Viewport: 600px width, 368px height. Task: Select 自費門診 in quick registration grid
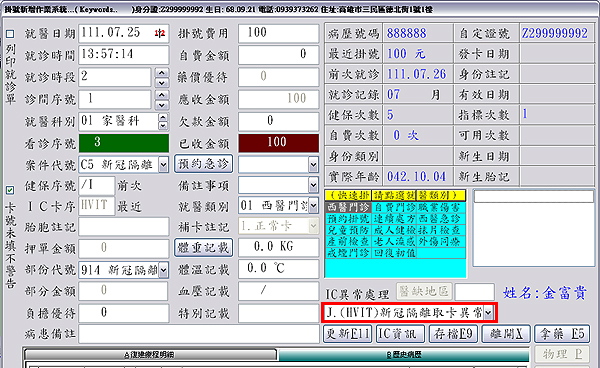click(x=394, y=207)
